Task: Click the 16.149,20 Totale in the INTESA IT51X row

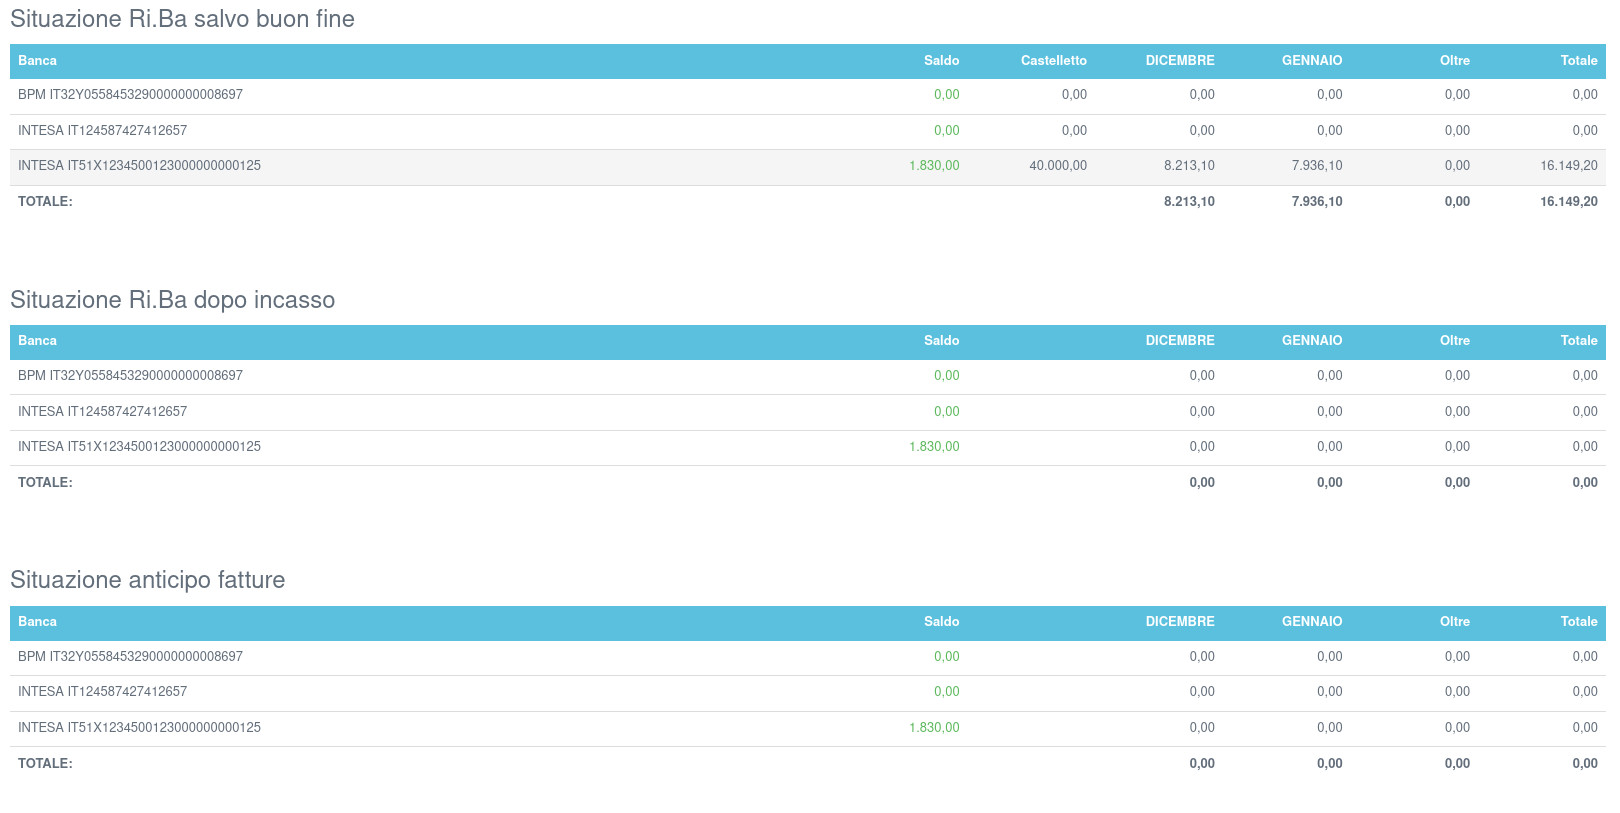Action: pyautogui.click(x=1568, y=166)
